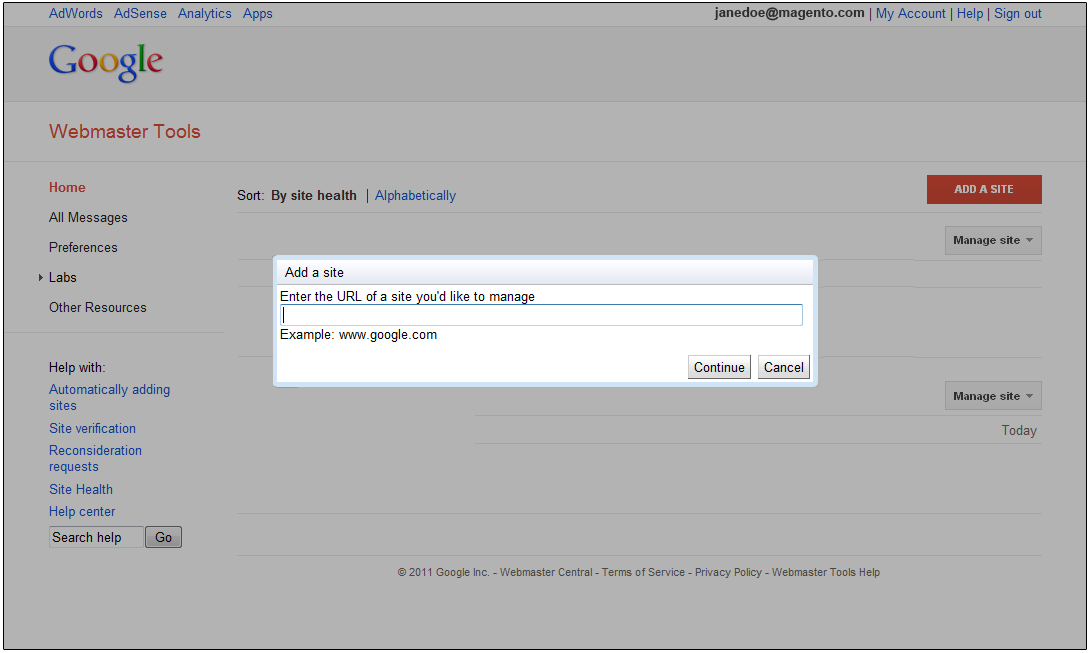Viewport: 1090px width, 653px height.
Task: Cancel the Add a site dialog
Action: (x=783, y=367)
